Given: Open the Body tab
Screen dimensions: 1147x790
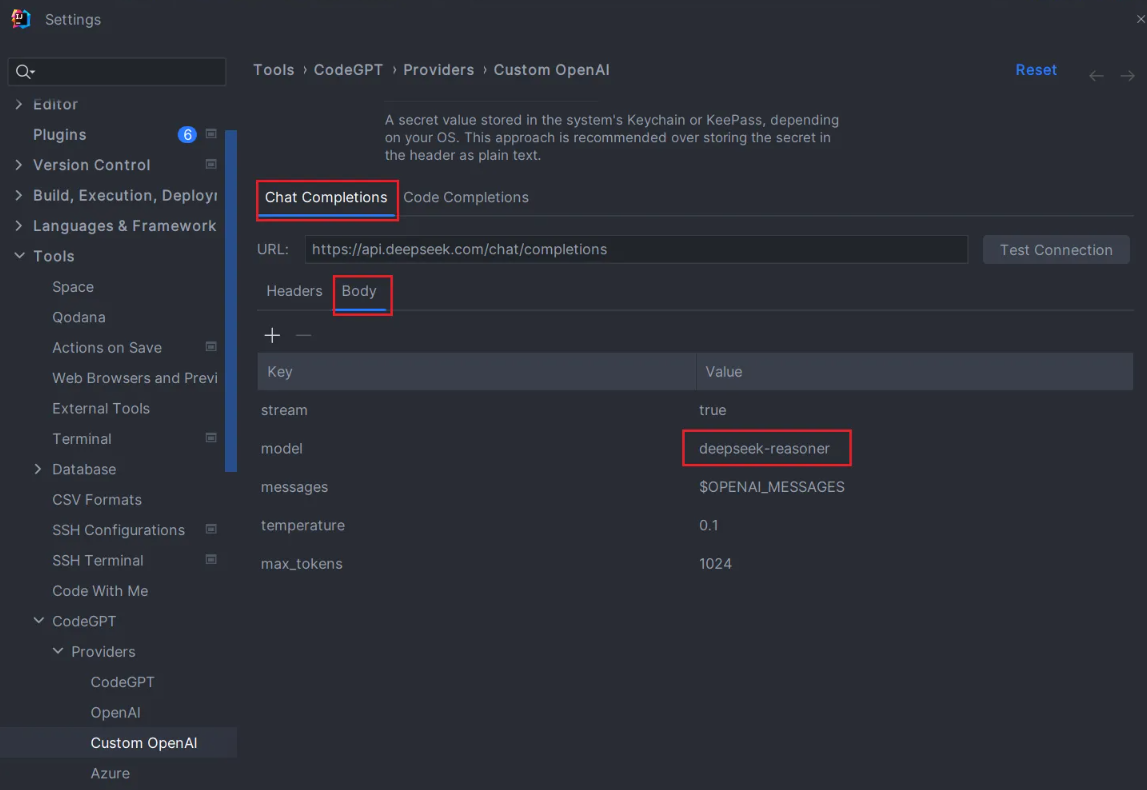Looking at the screenshot, I should click(359, 291).
